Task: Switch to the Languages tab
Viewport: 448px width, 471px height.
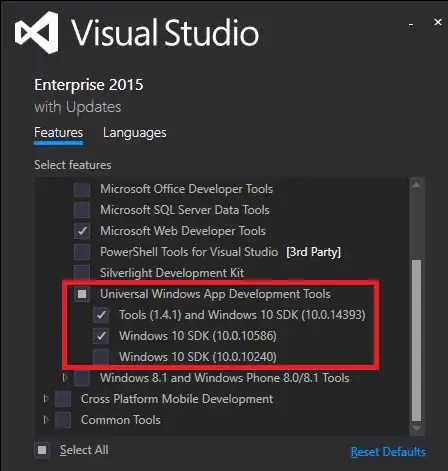Action: [x=135, y=133]
